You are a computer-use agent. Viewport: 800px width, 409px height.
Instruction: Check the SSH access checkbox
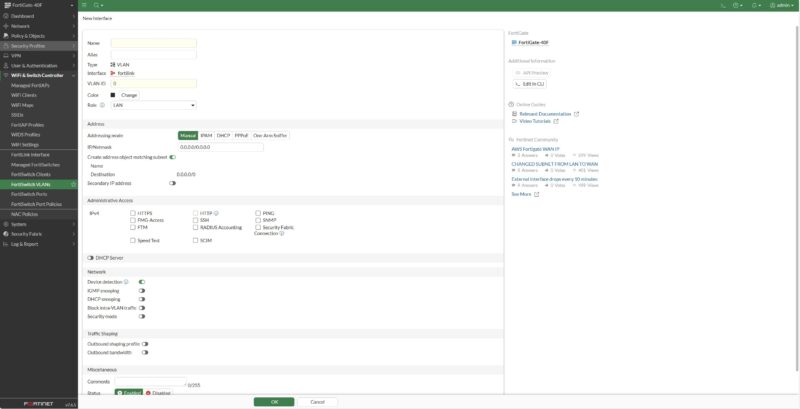click(x=195, y=220)
